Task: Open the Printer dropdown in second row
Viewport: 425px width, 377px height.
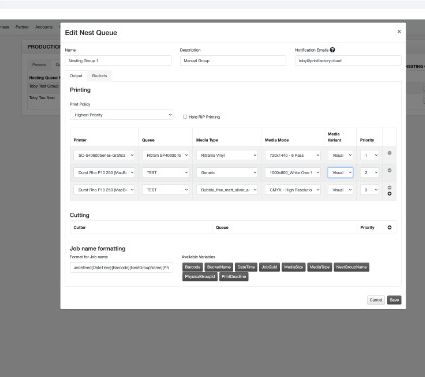Action: (x=104, y=173)
